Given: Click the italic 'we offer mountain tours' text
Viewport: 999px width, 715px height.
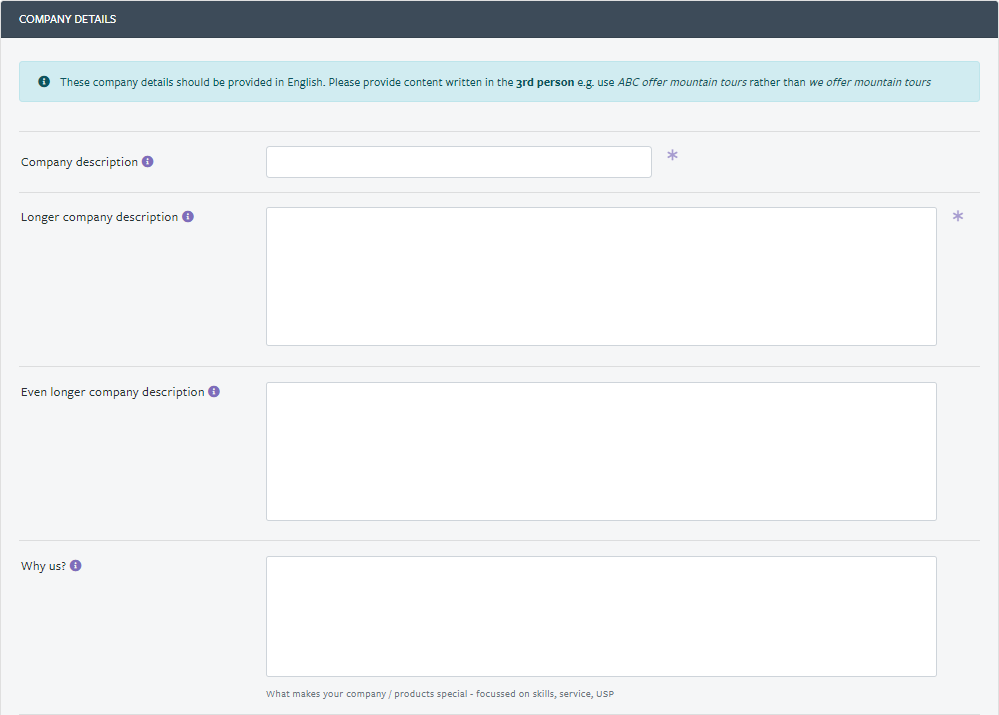Looking at the screenshot, I should (870, 82).
